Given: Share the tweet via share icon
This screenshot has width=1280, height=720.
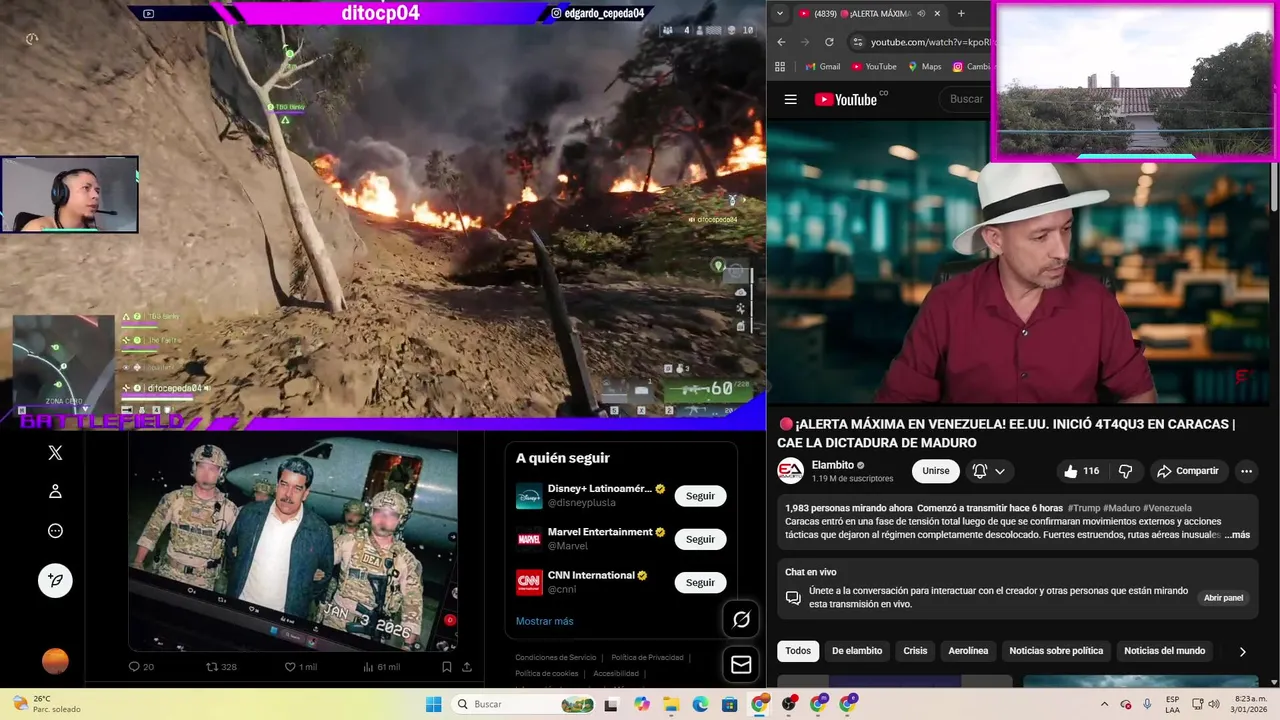Looking at the screenshot, I should (467, 667).
